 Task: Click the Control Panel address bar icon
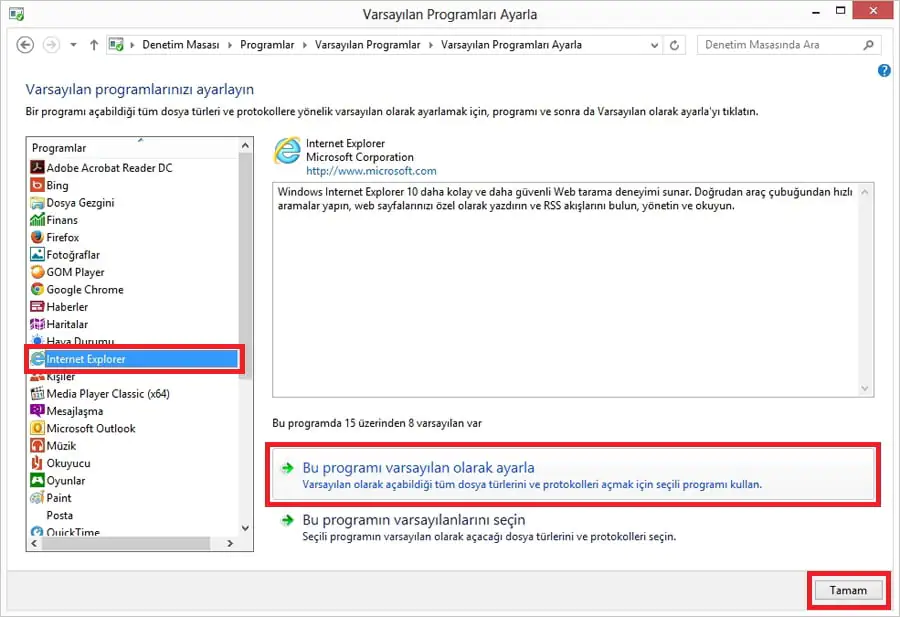pos(117,45)
